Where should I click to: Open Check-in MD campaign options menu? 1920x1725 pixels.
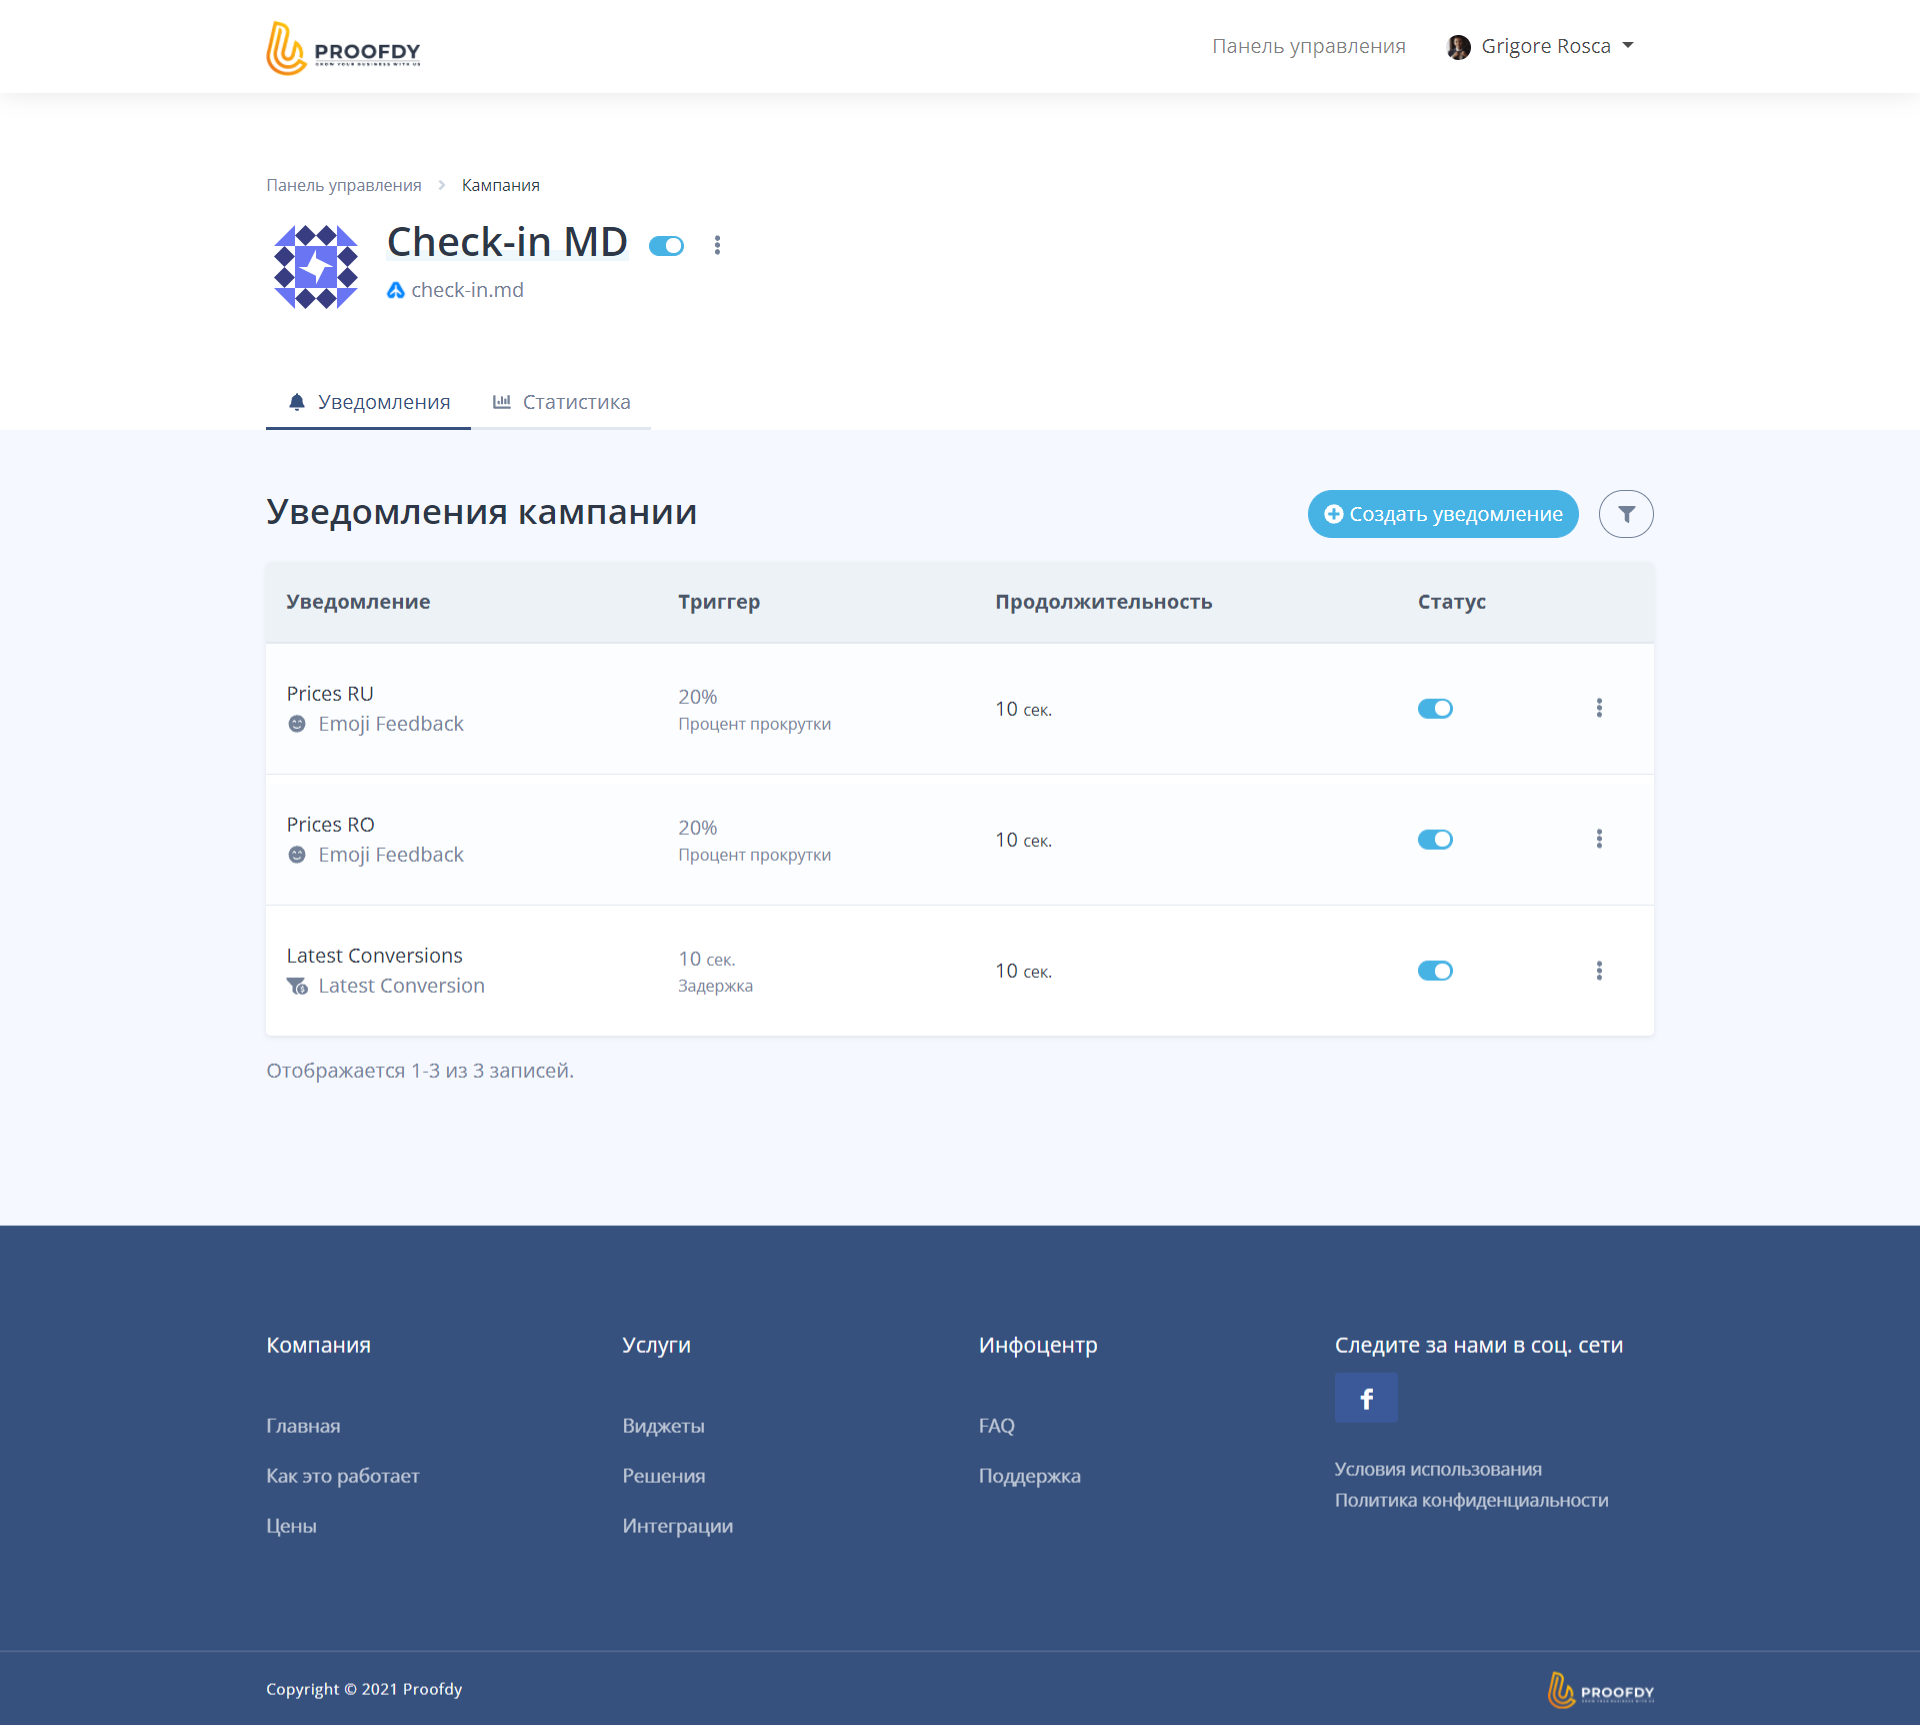click(717, 245)
